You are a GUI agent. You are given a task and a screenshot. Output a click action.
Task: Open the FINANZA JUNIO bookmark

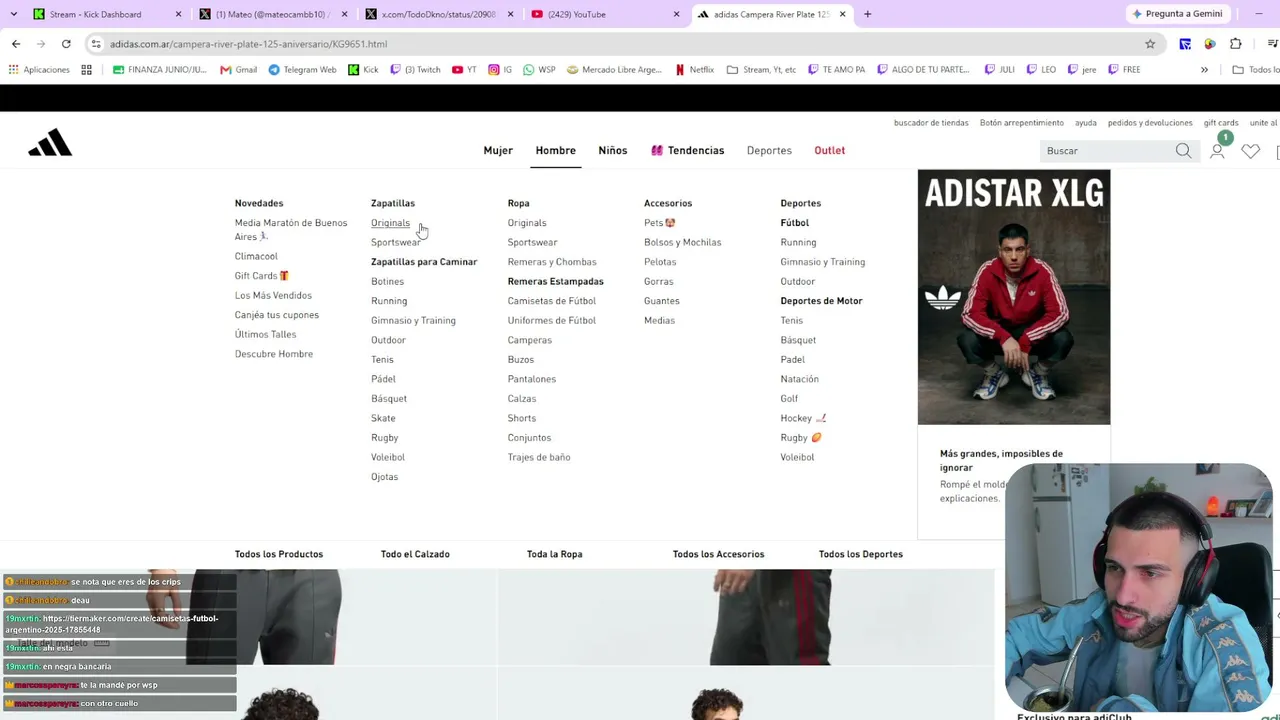point(160,70)
